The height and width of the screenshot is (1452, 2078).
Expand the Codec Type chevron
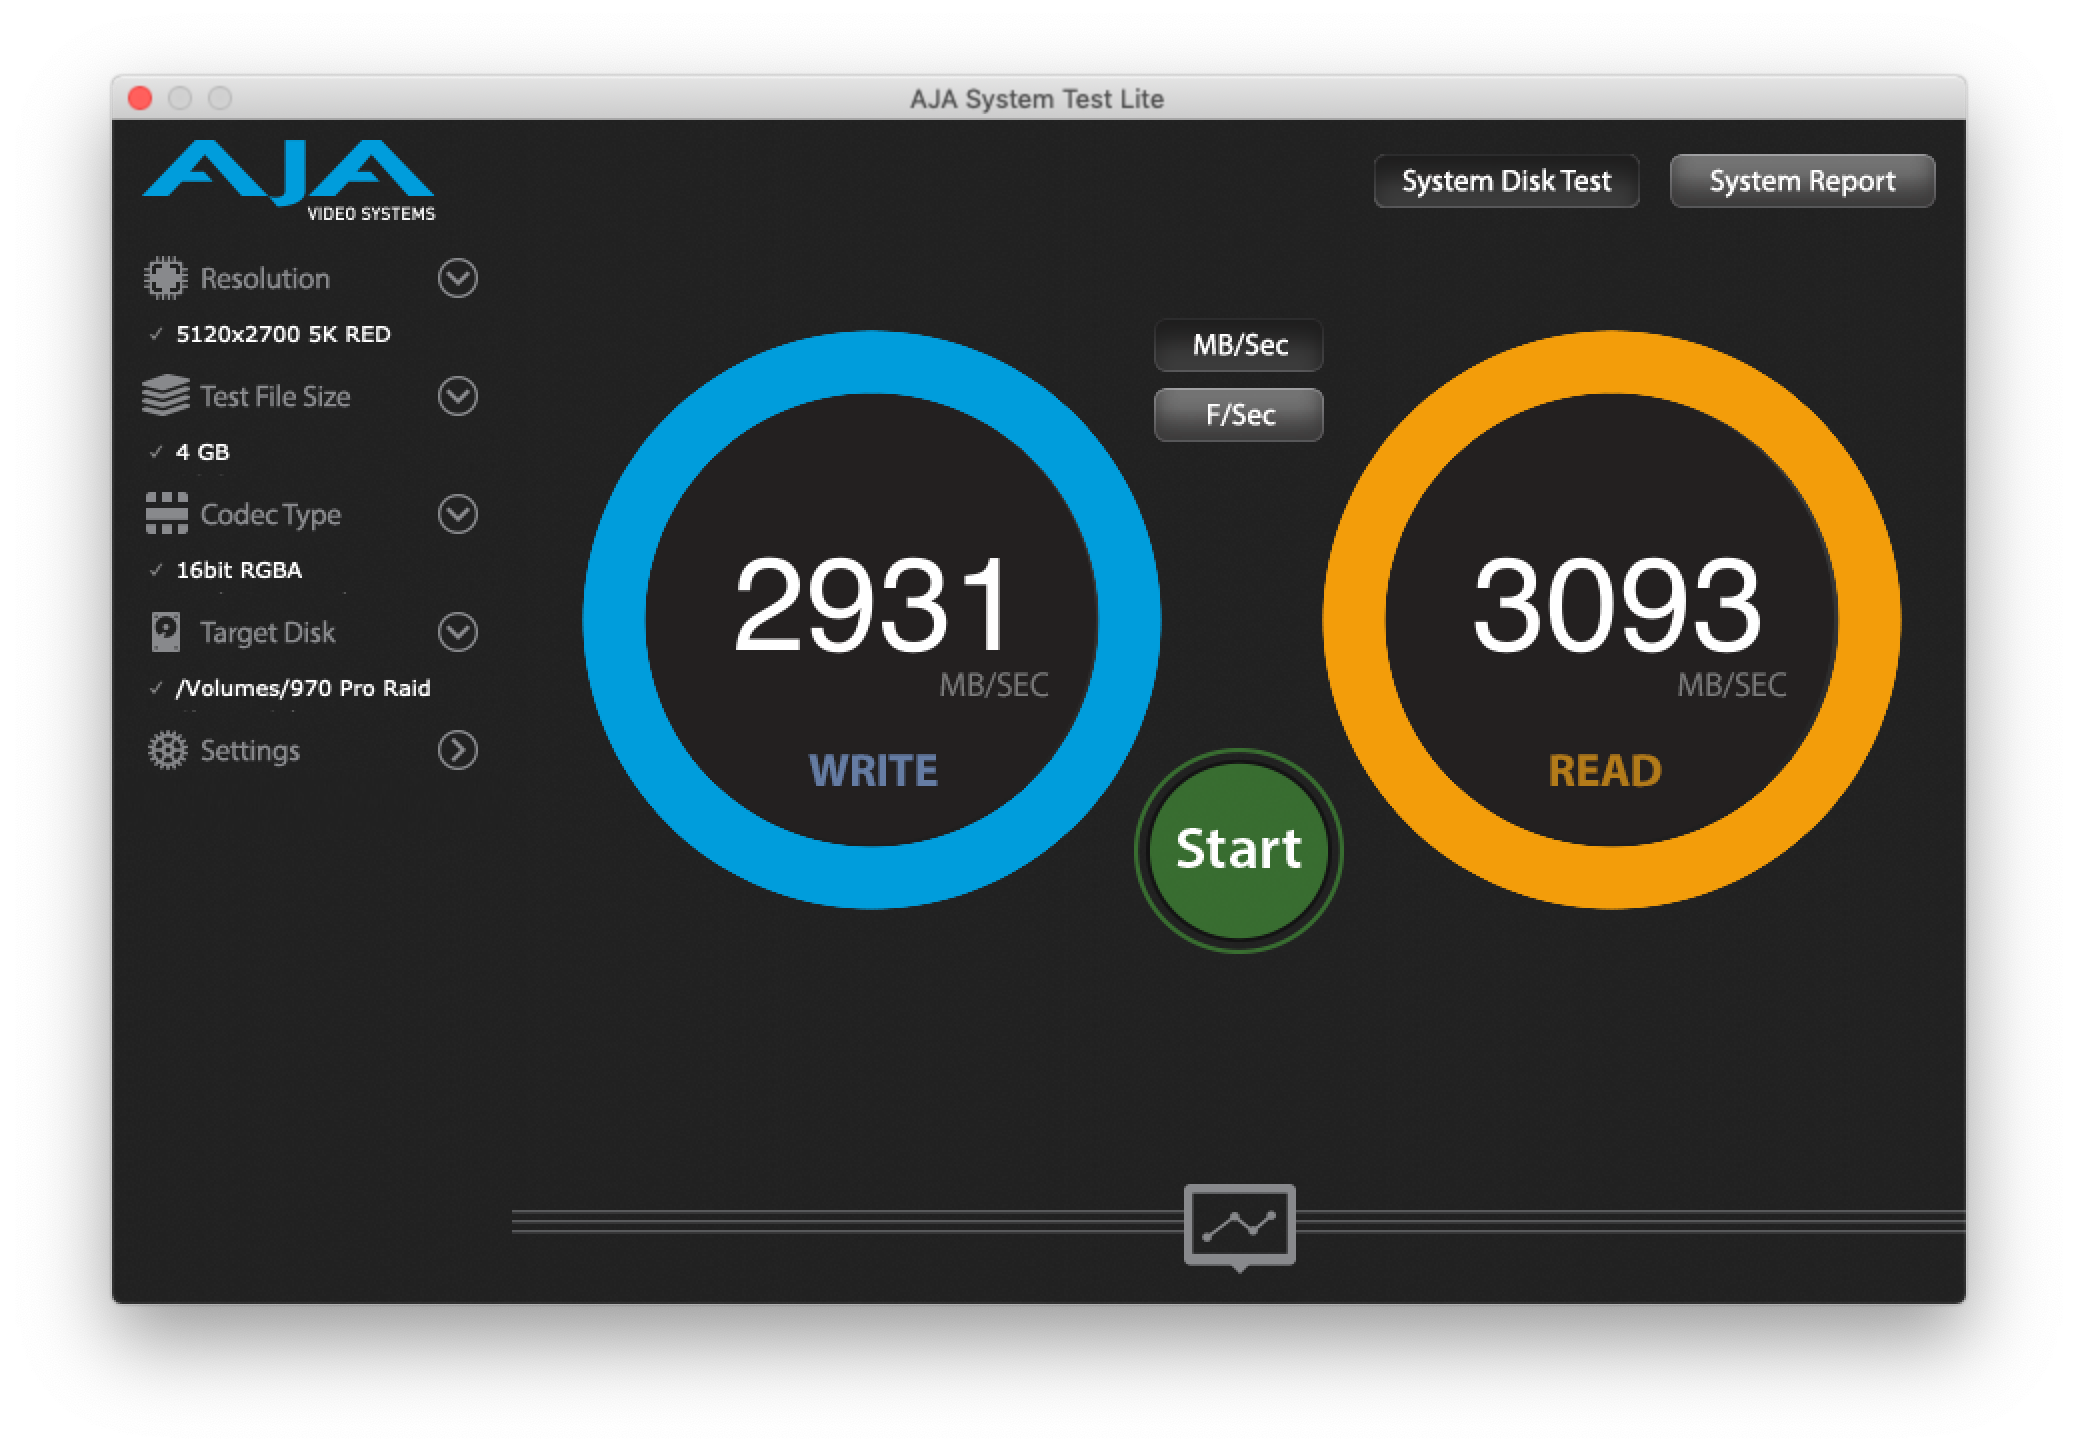tap(457, 514)
